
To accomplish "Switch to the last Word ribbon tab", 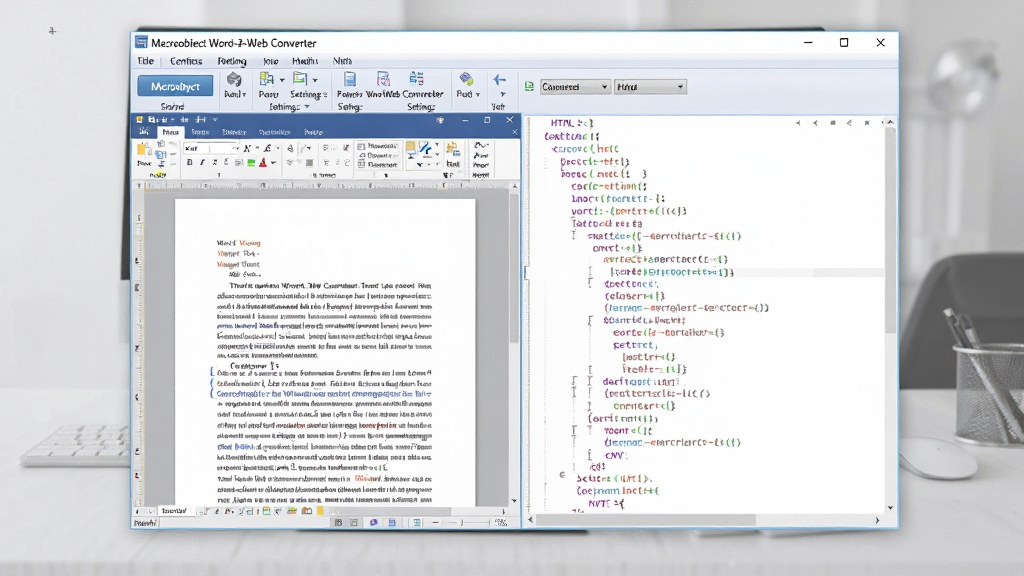I will [313, 132].
